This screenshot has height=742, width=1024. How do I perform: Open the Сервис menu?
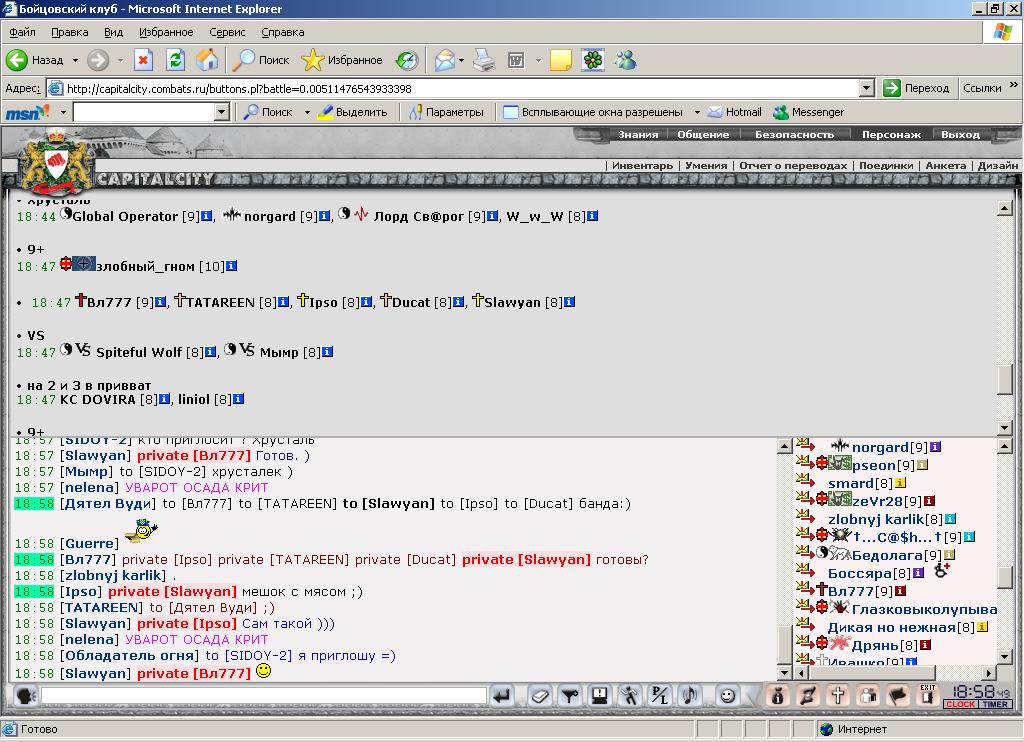pos(227,32)
